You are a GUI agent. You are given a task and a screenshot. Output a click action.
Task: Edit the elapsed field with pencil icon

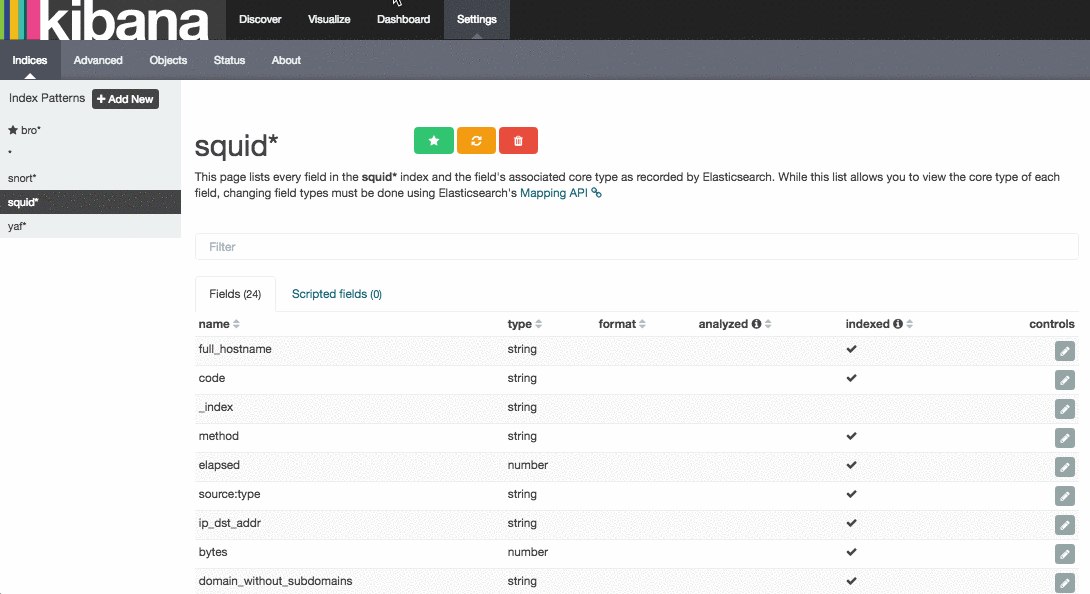pyautogui.click(x=1064, y=467)
